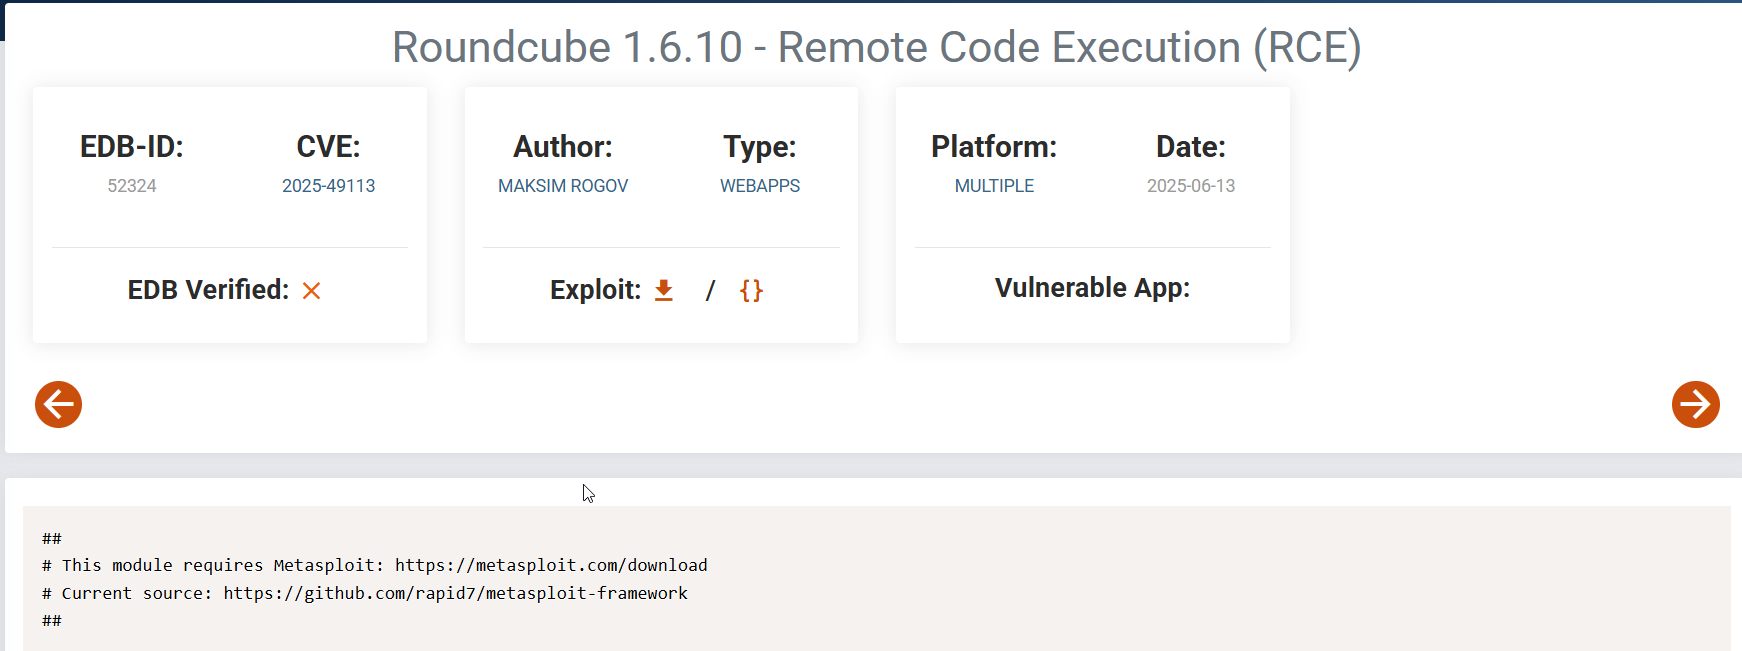Screen dimensions: 1742x651
Task: Click the EDB Verified red X icon
Action: [x=312, y=290]
